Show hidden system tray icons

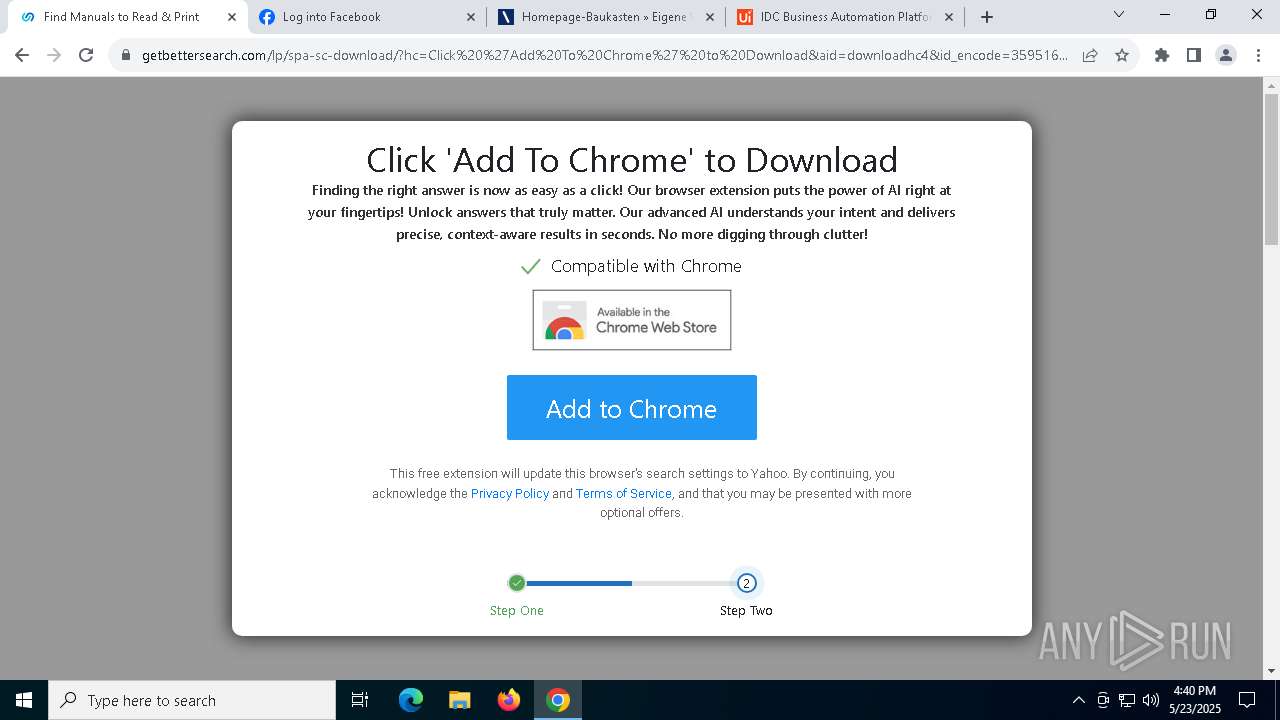coord(1078,700)
